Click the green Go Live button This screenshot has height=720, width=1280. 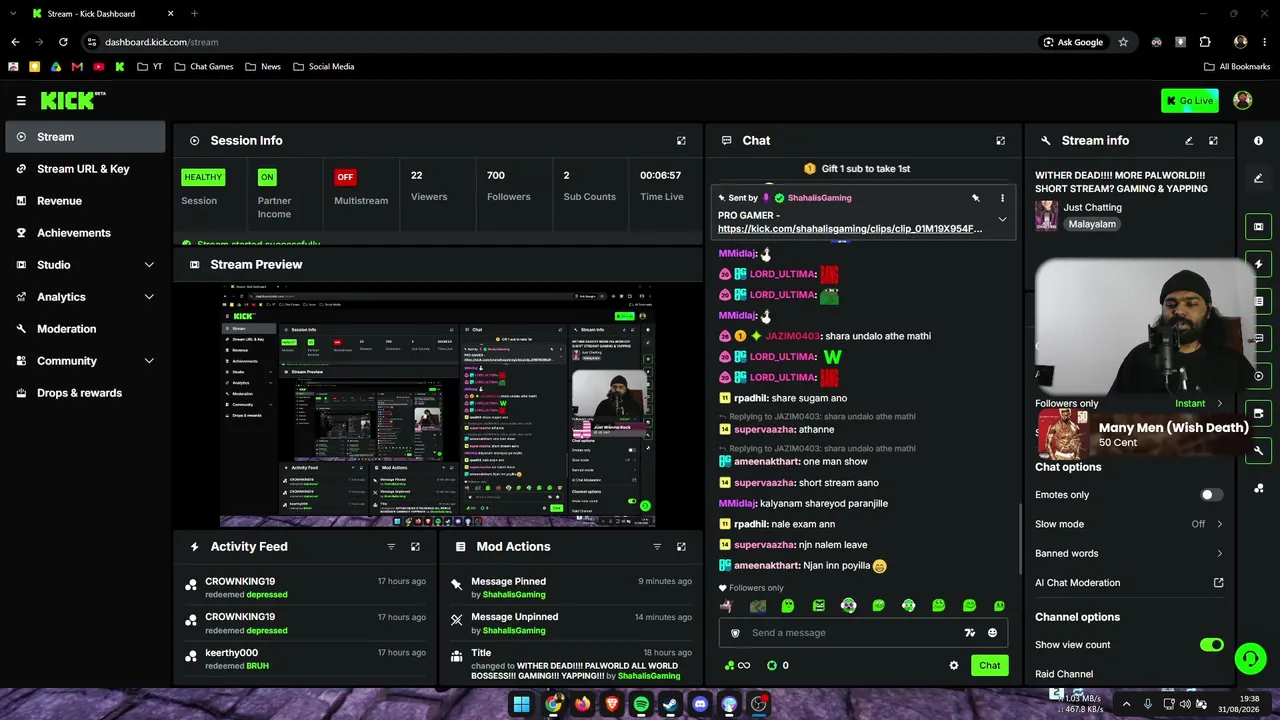(x=1190, y=100)
